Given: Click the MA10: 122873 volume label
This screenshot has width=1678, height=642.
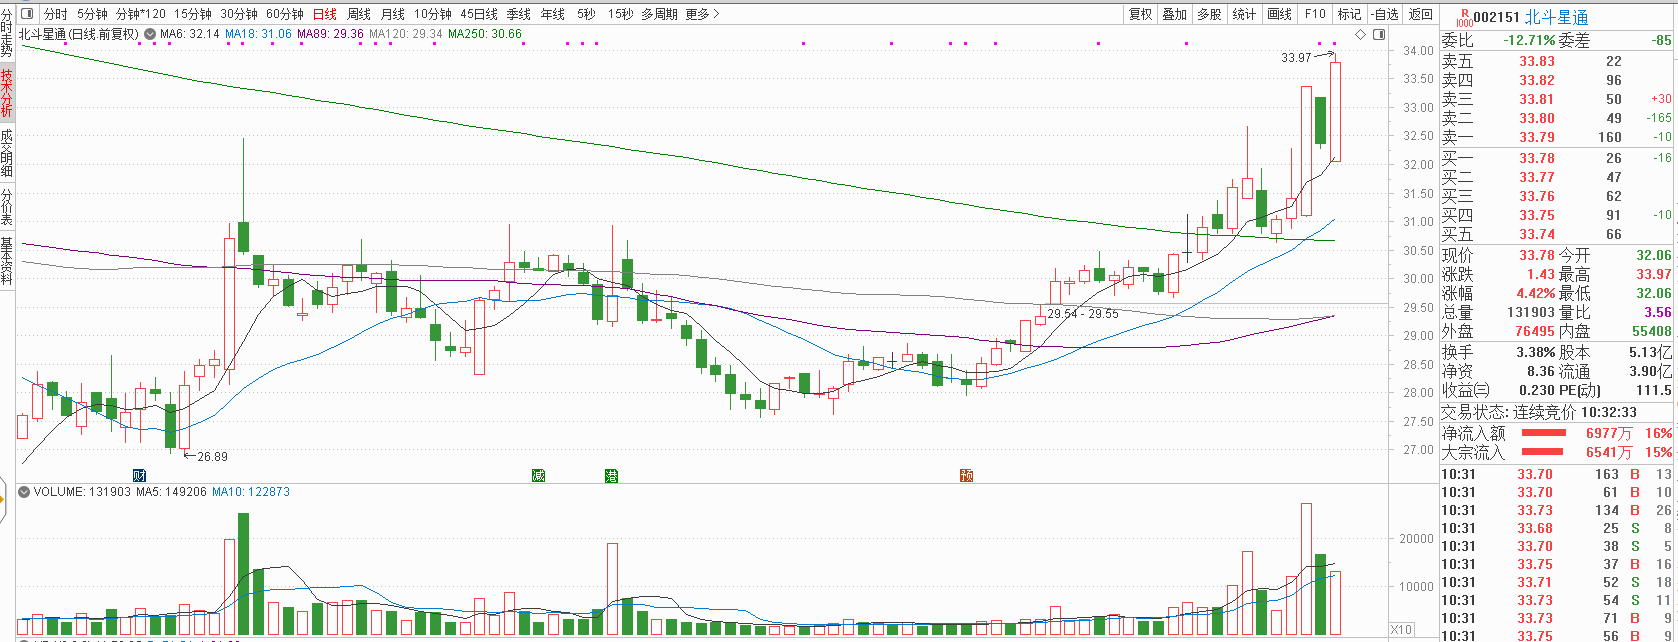Looking at the screenshot, I should coord(251,492).
